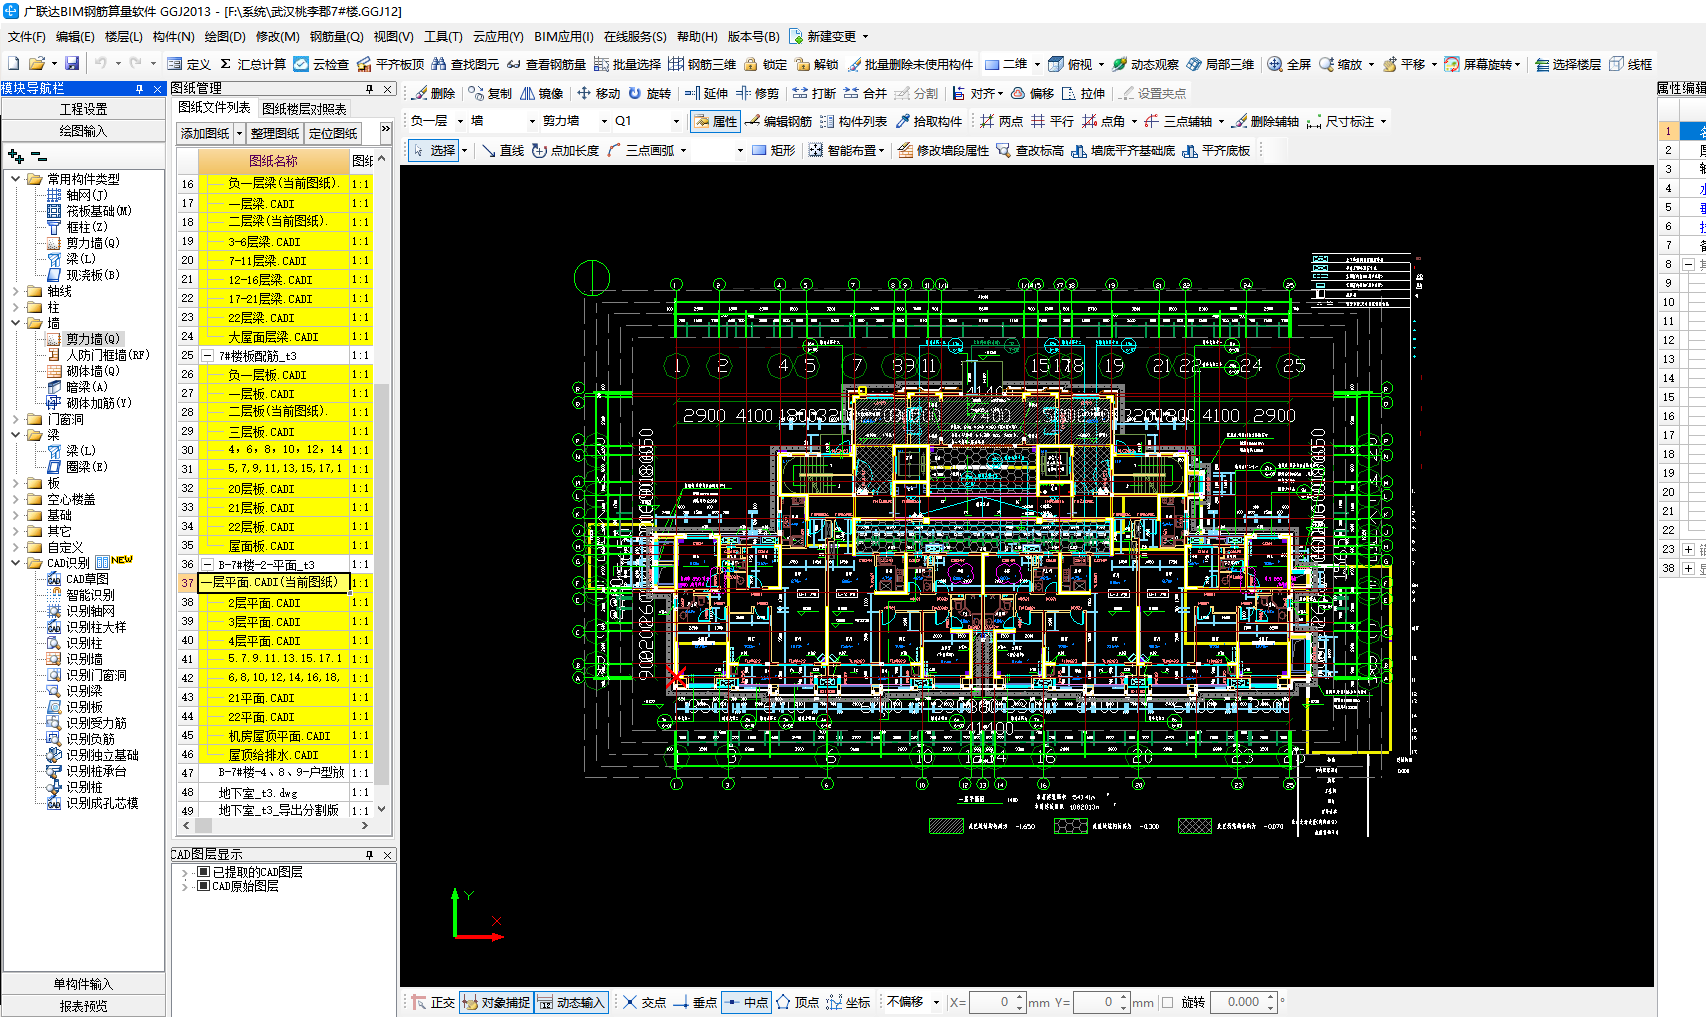Increase the rotation angle stepper
The image size is (1706, 1017).
point(1271,997)
